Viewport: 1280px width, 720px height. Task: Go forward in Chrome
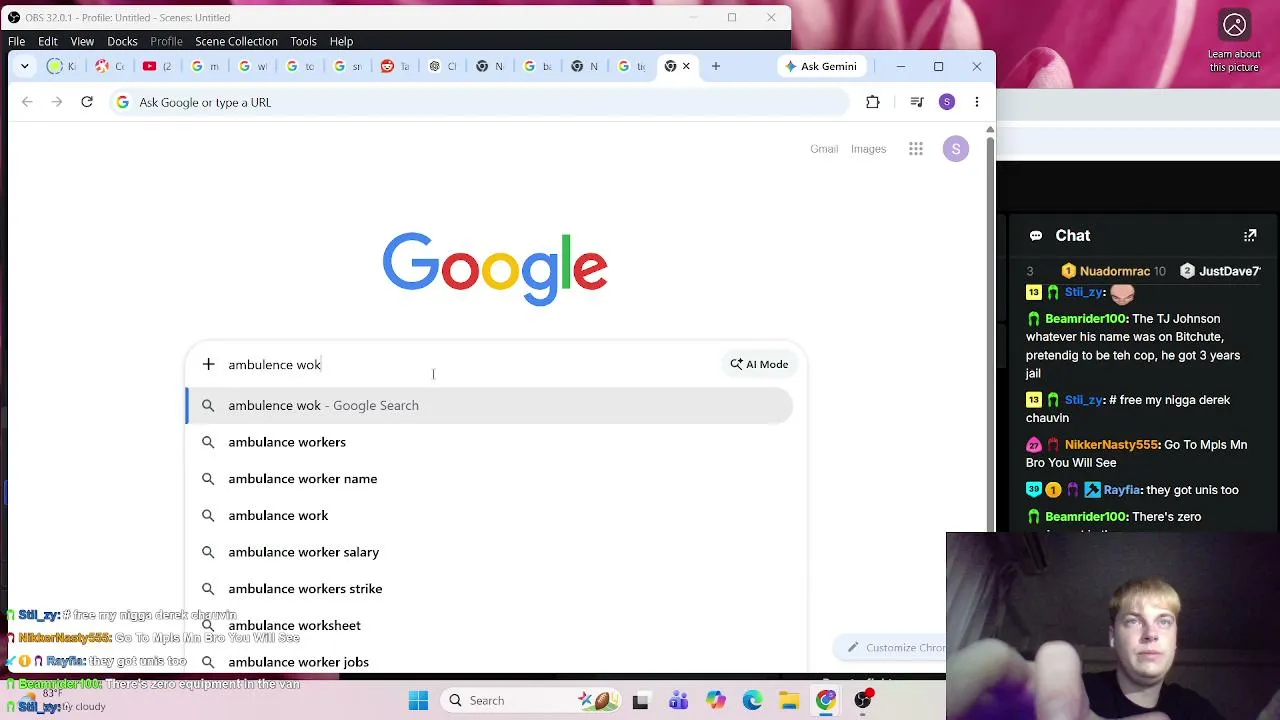(x=57, y=102)
